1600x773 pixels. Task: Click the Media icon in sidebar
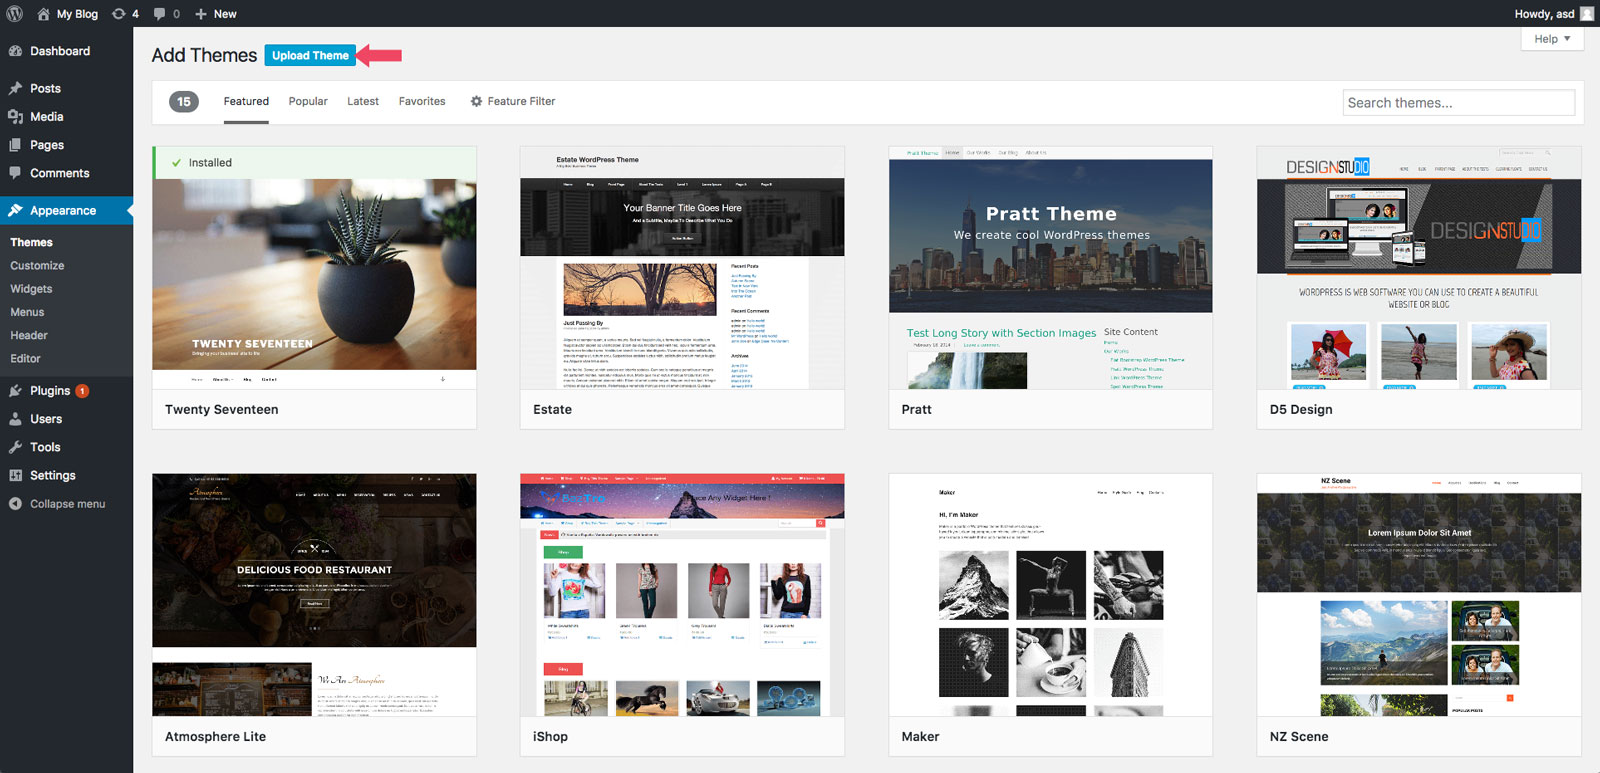tap(15, 116)
